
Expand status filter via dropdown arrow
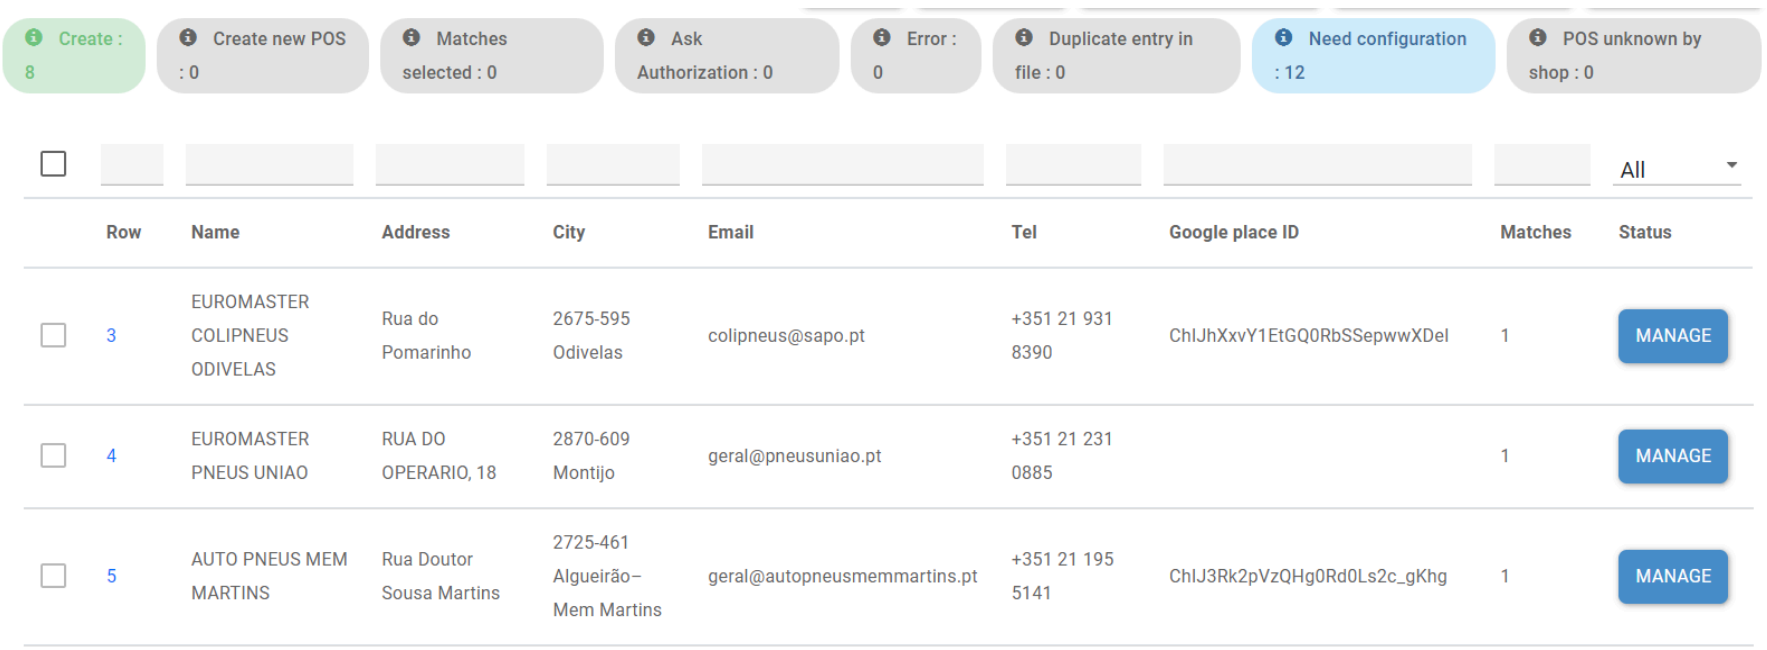1731,165
